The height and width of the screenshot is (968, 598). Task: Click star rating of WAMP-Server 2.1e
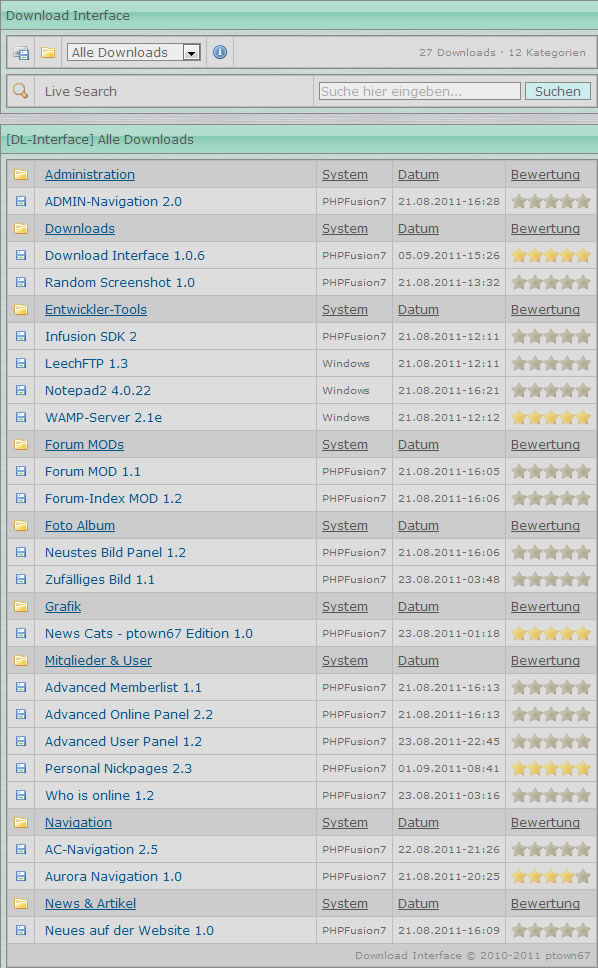tap(551, 417)
